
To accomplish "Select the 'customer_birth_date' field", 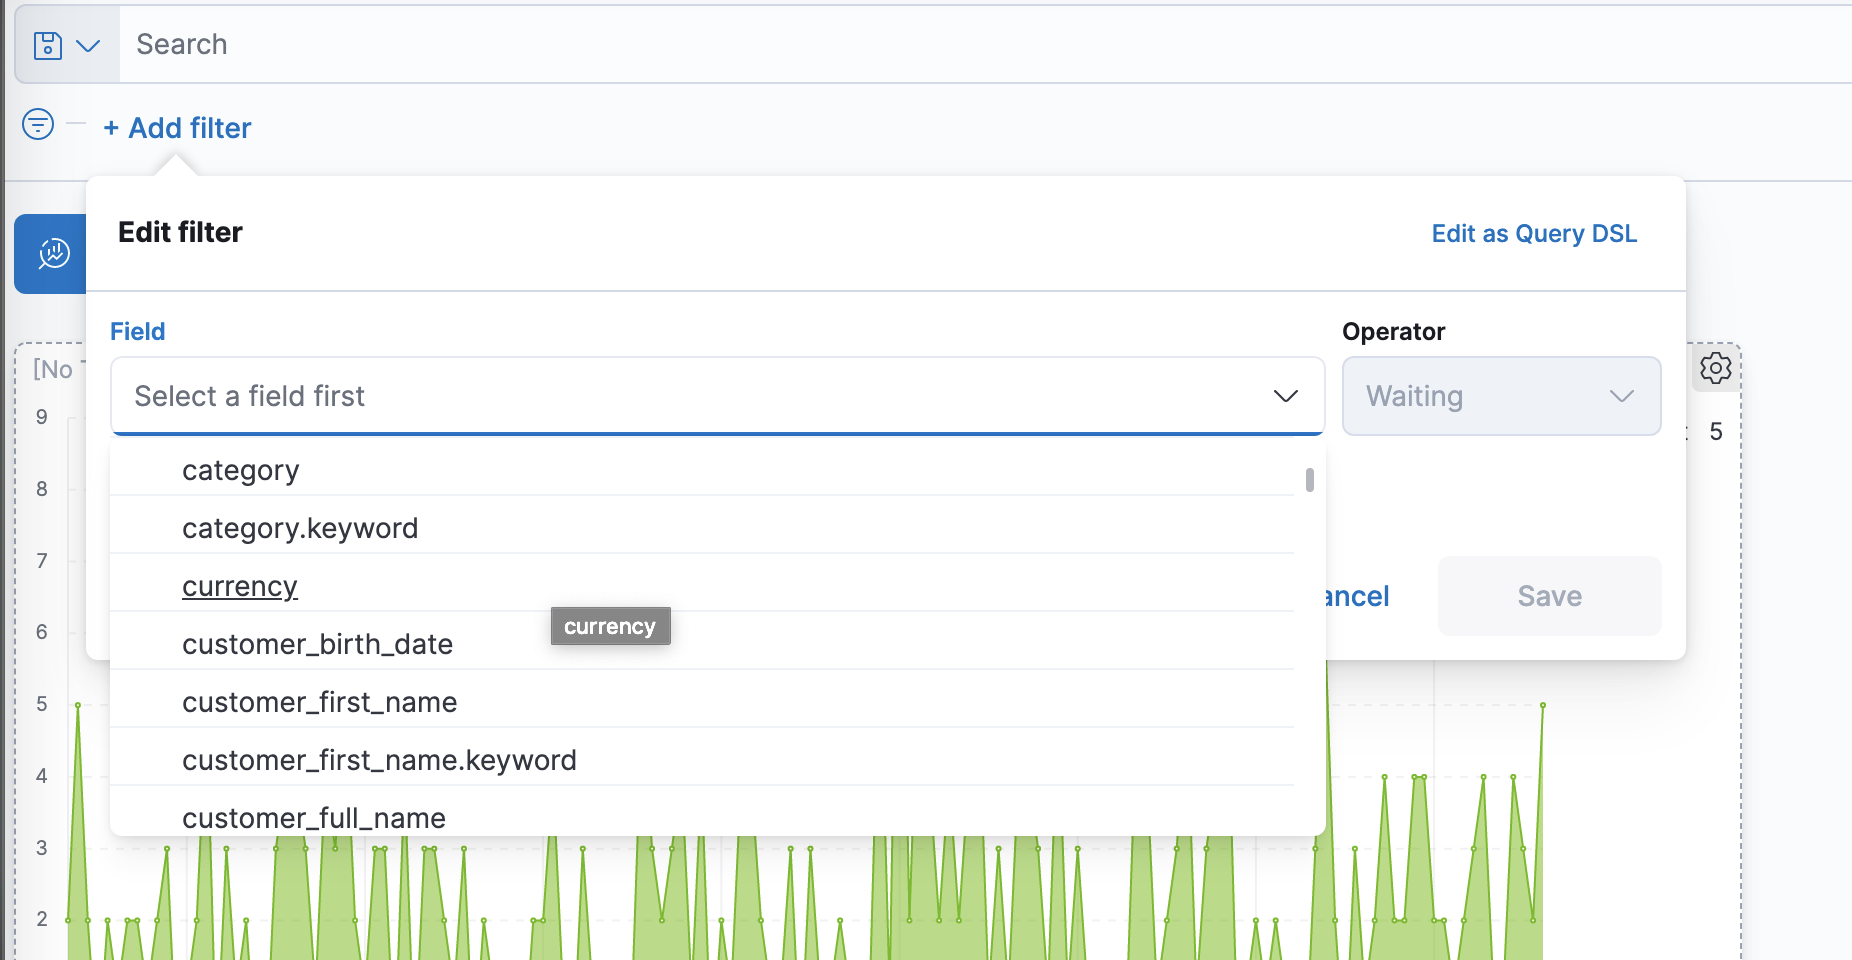I will click(317, 644).
